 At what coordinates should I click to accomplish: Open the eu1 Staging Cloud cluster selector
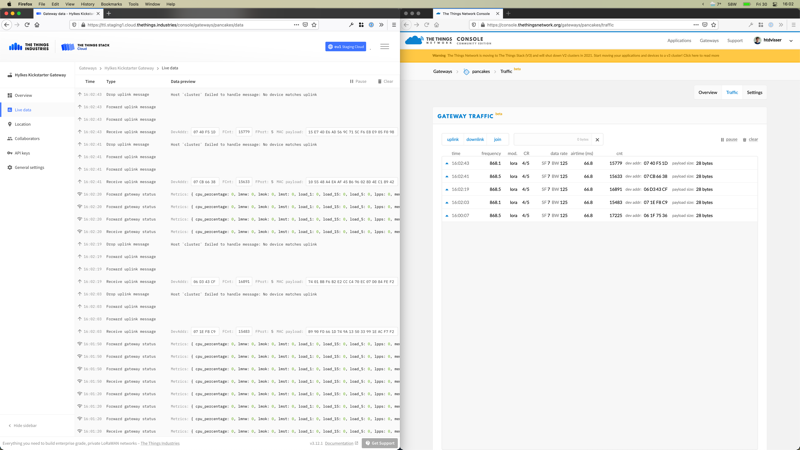click(345, 46)
